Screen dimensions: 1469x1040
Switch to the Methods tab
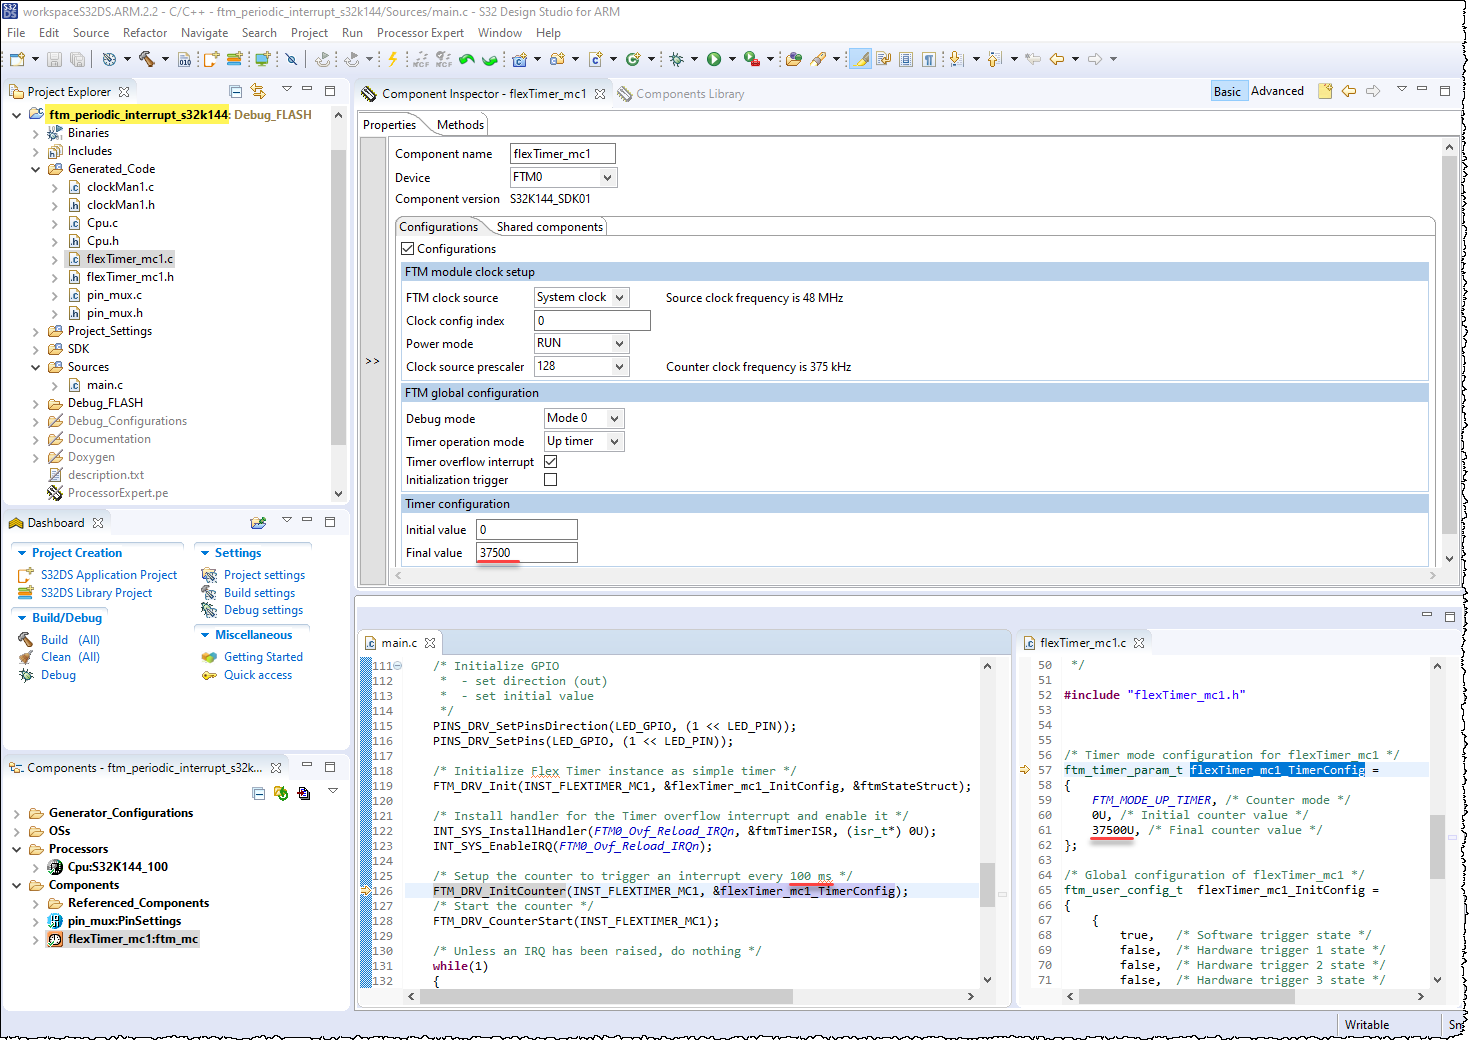(460, 125)
